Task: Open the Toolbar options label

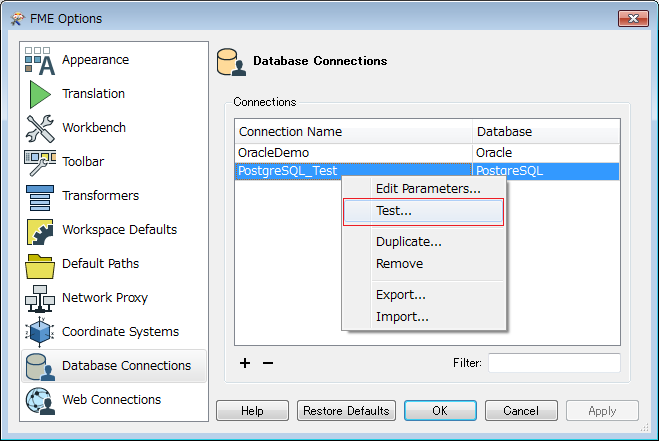Action: (x=83, y=161)
